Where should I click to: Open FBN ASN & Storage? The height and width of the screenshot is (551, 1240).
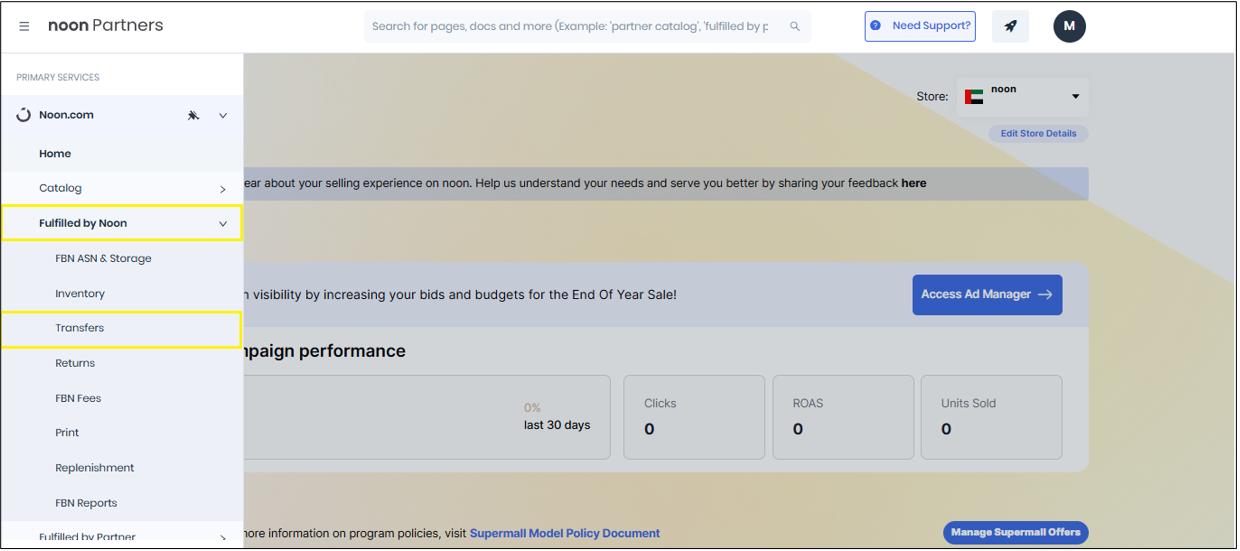(103, 258)
